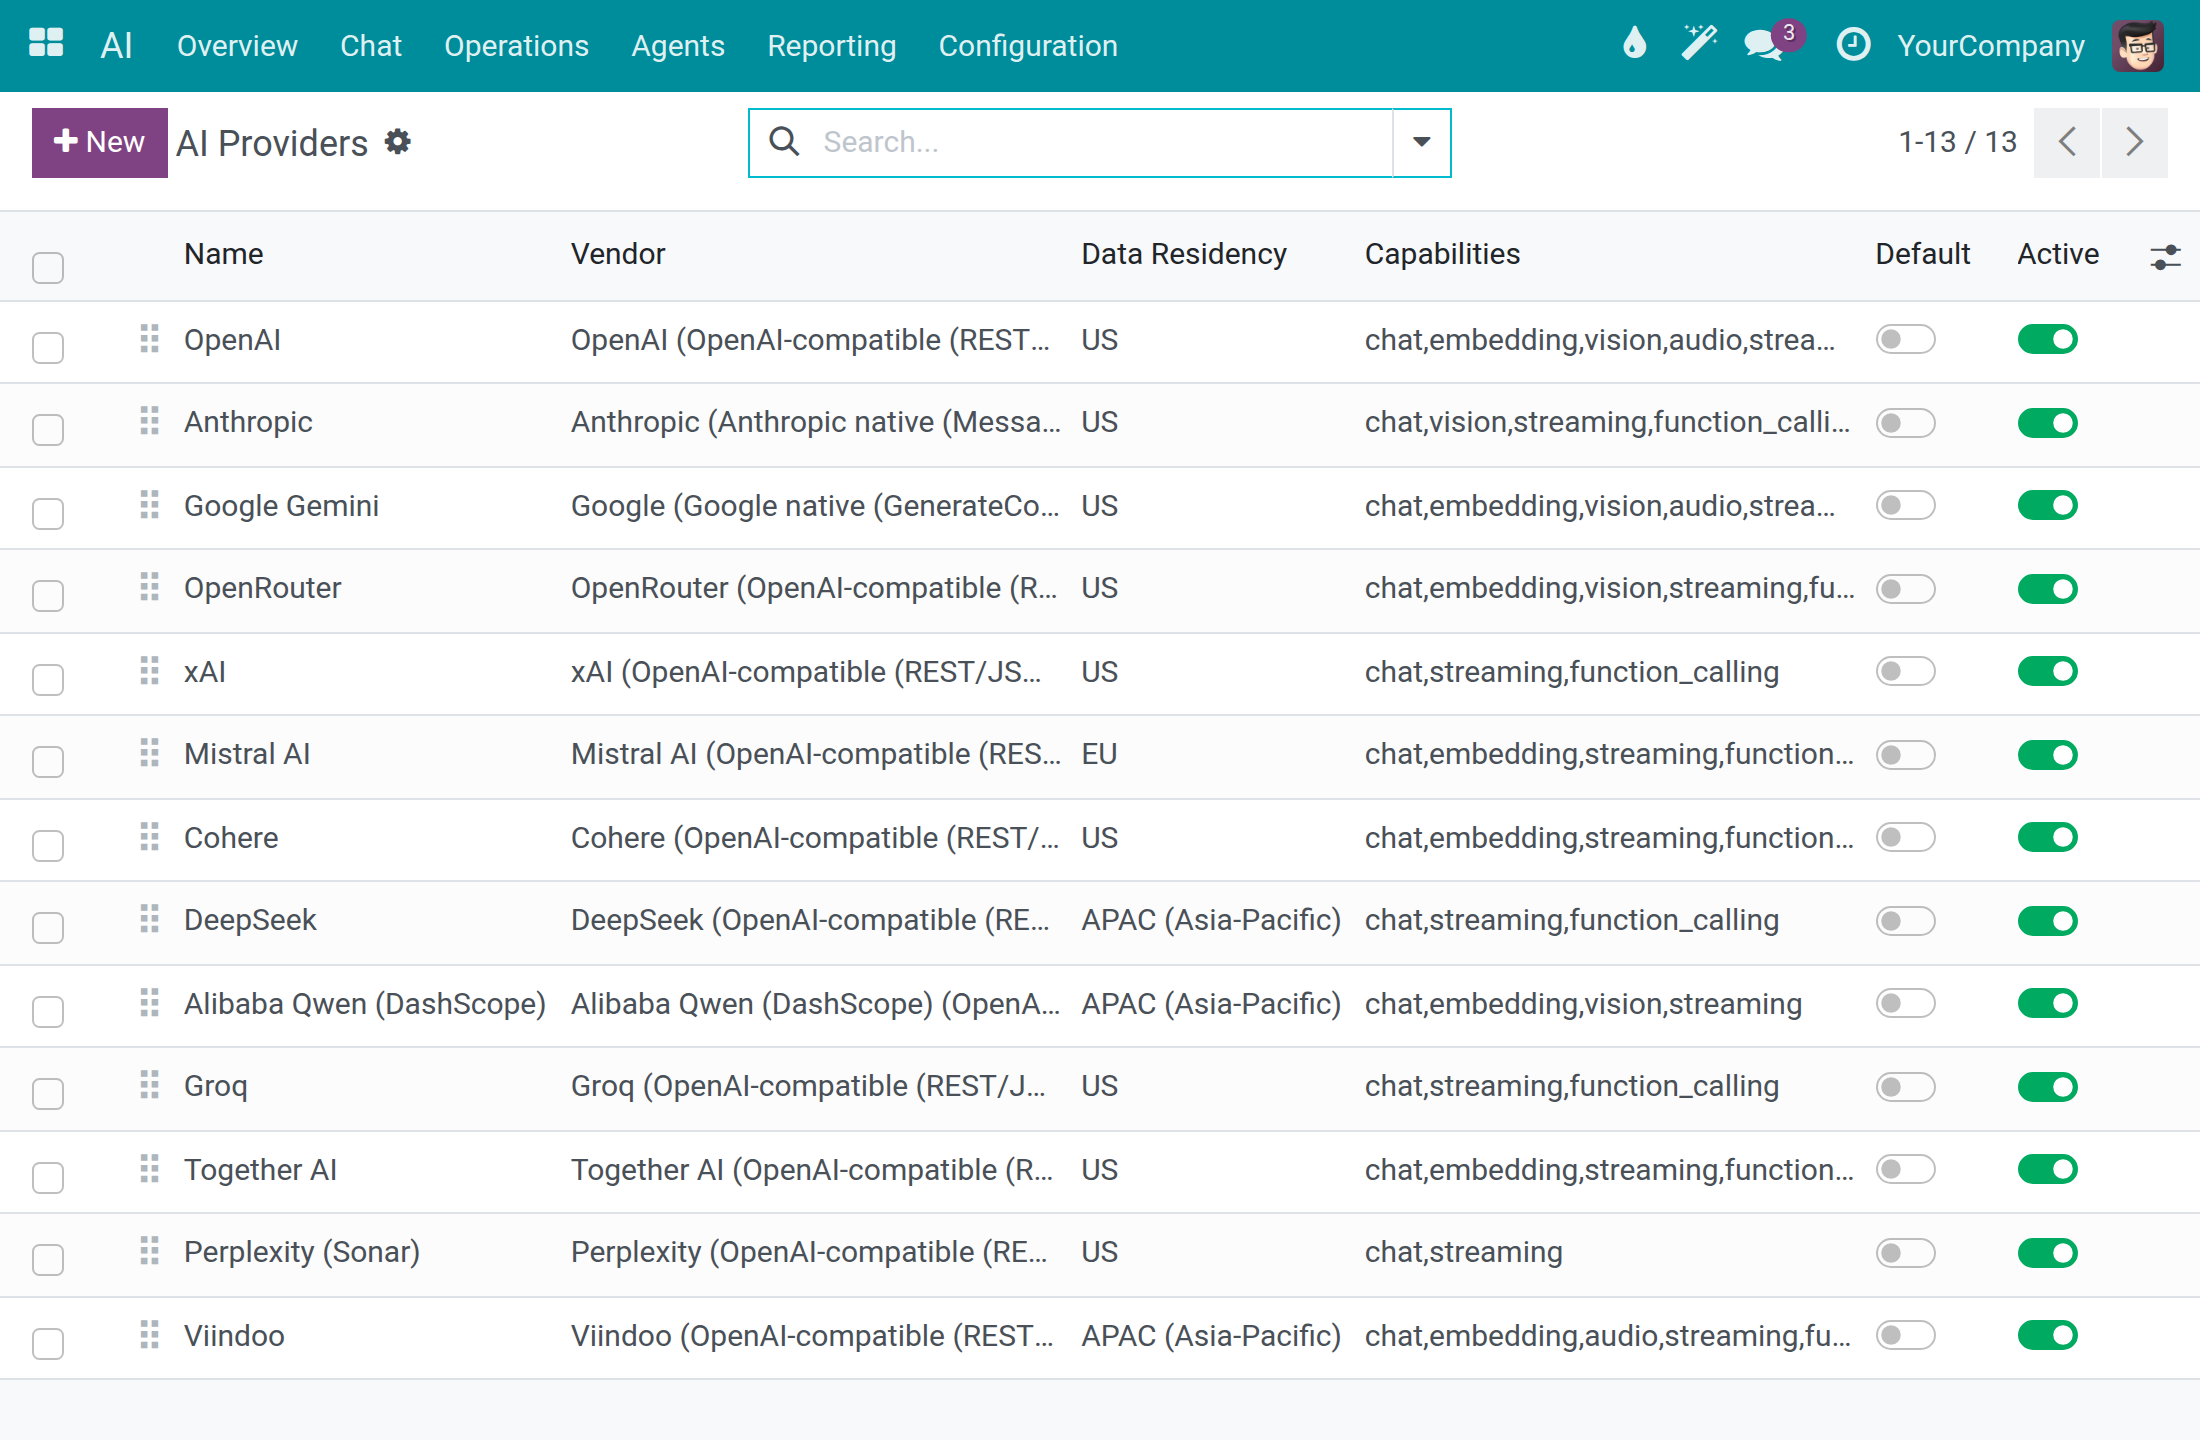Check the Cohere row checkbox

(x=48, y=845)
